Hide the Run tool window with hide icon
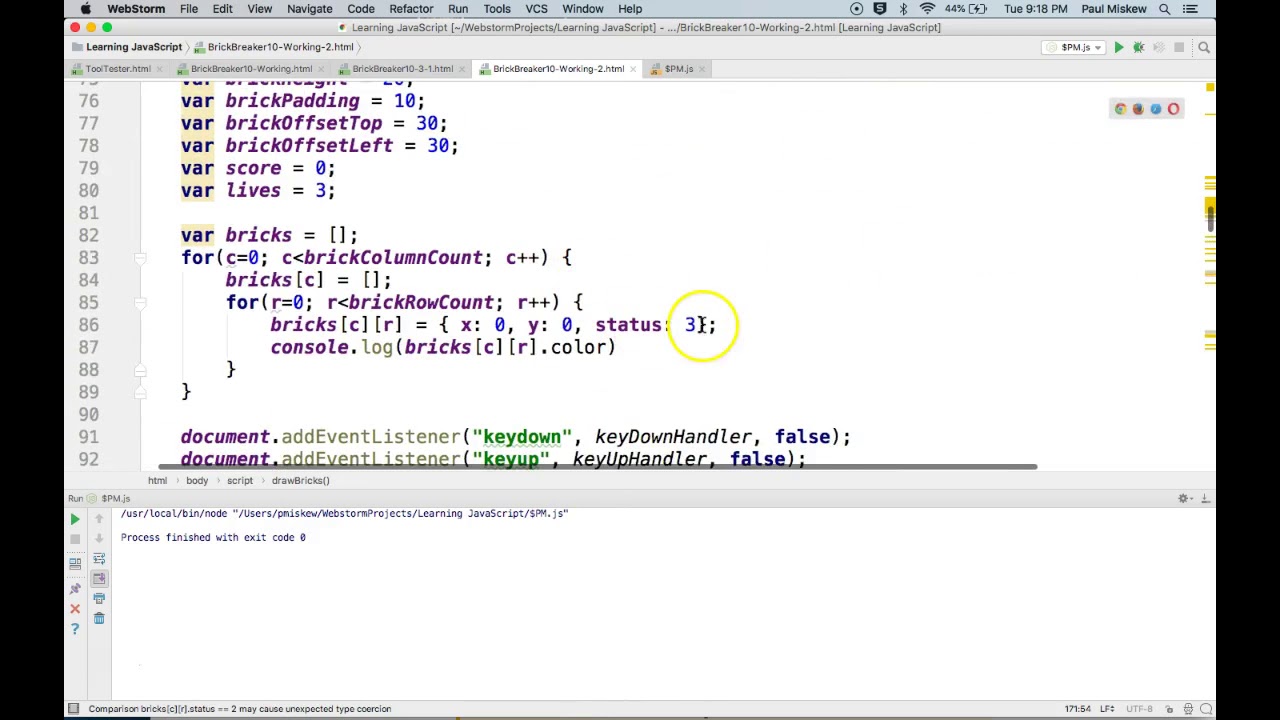The height and width of the screenshot is (720, 1280). click(x=1205, y=498)
